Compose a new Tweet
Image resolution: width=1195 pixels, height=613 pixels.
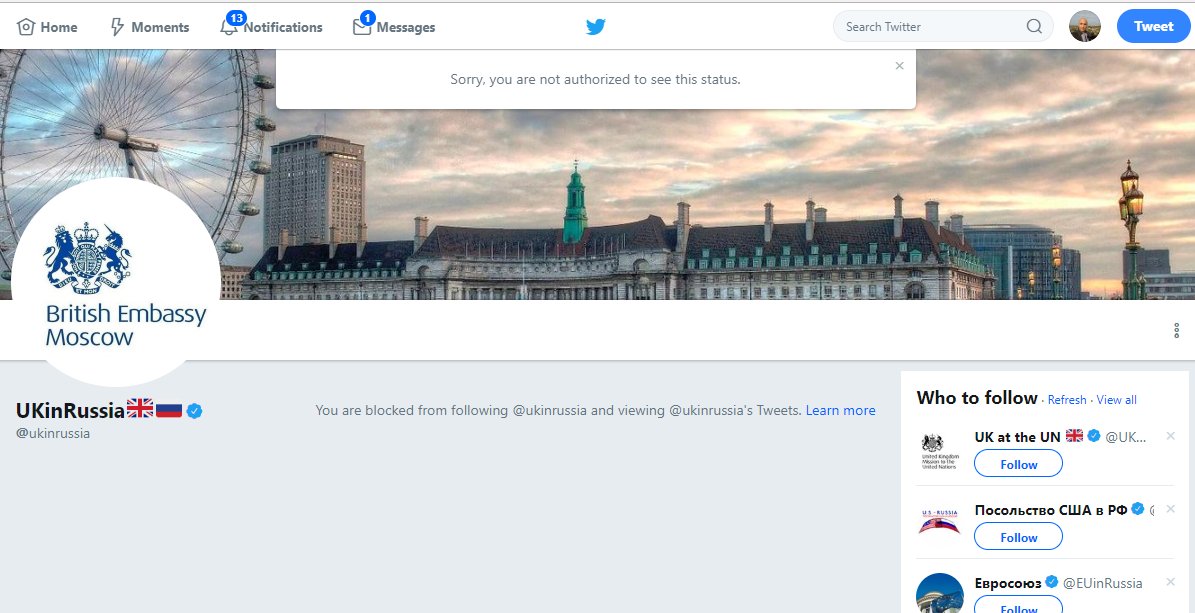1153,27
